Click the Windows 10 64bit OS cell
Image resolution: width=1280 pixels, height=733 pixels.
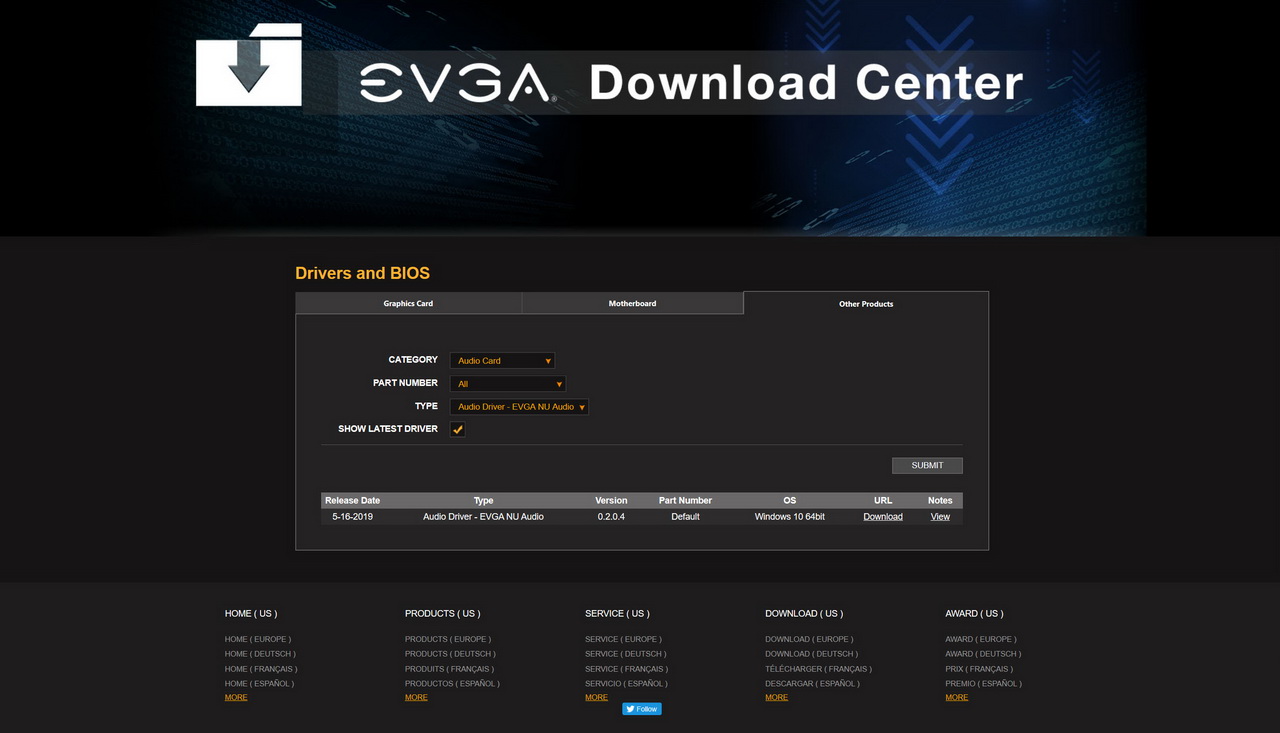coord(790,517)
